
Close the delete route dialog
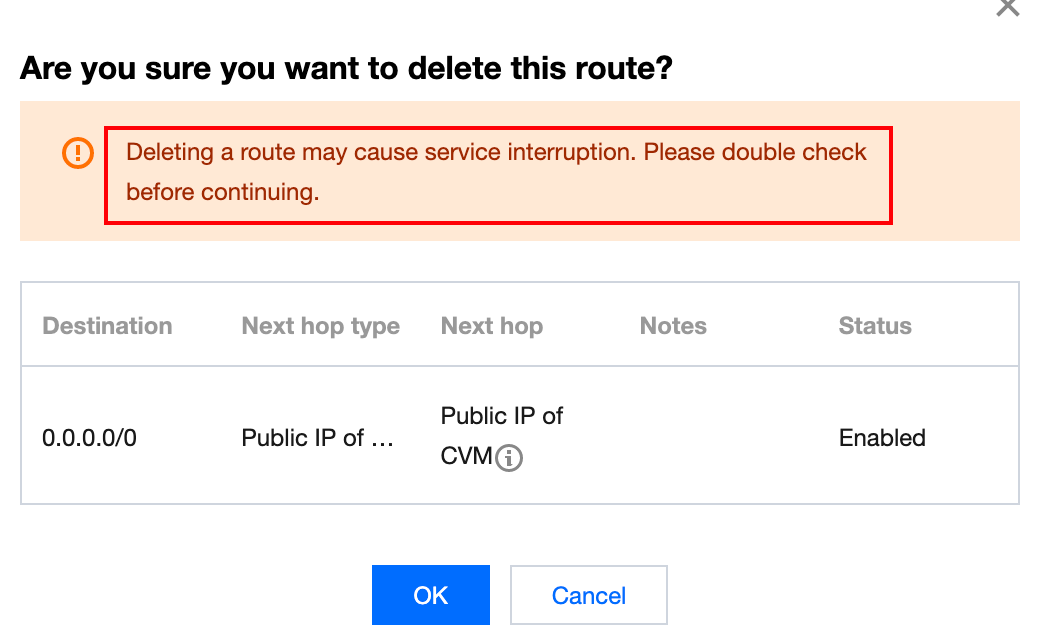(1007, 7)
